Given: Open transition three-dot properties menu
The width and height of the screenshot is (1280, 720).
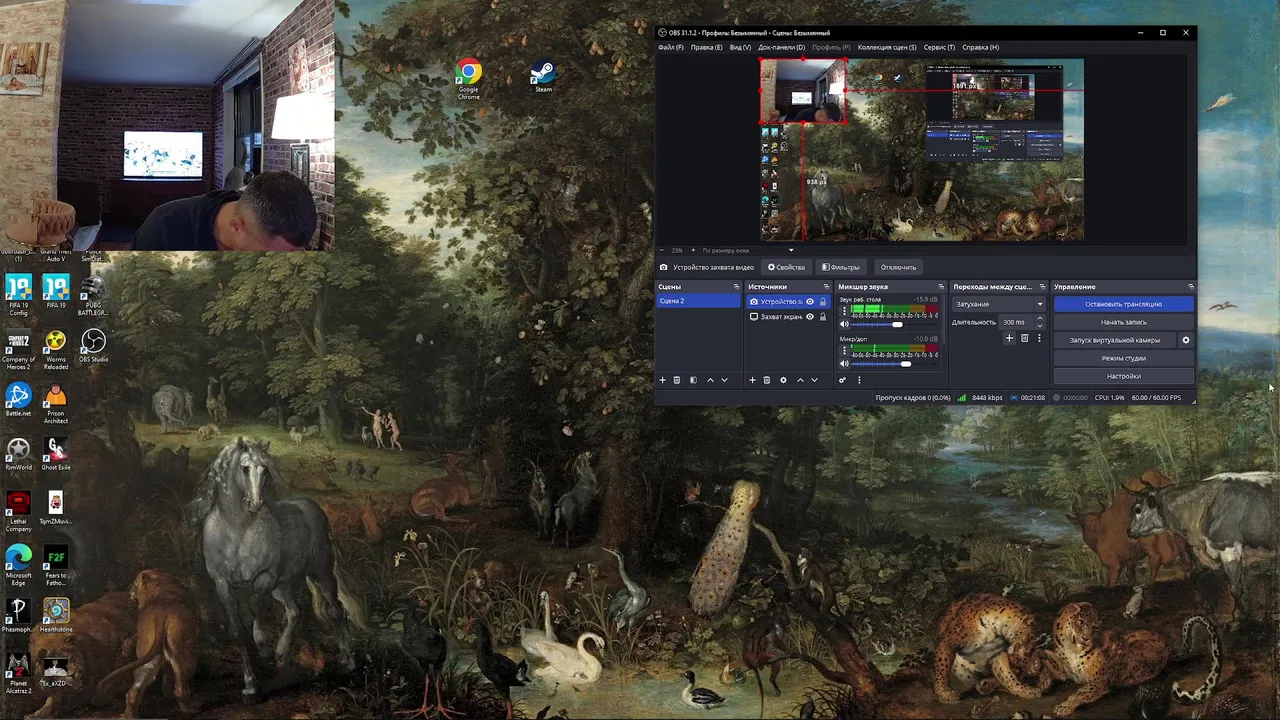Looking at the screenshot, I should point(1039,338).
